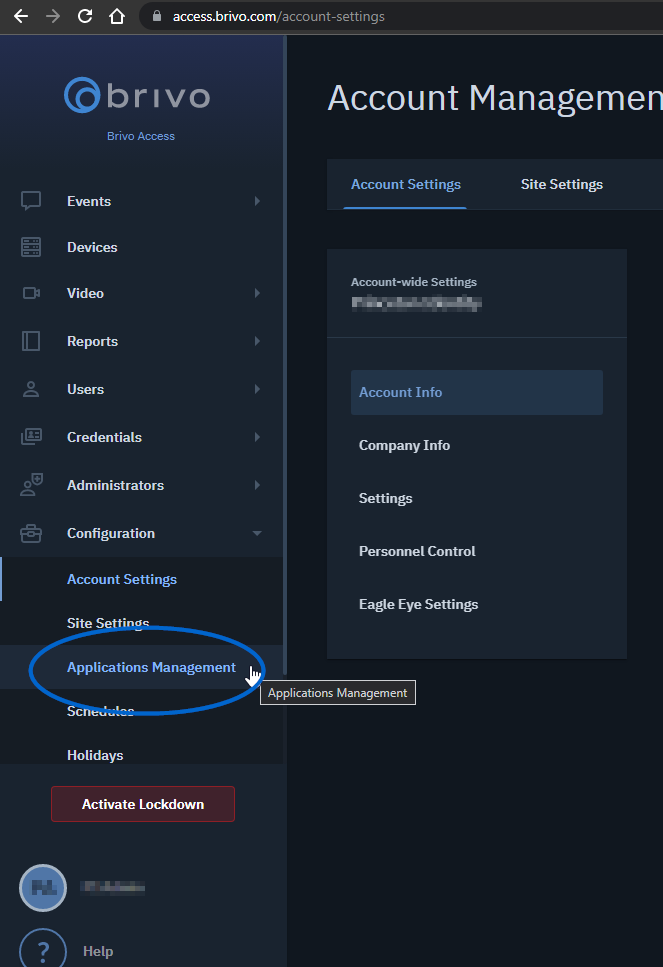
Task: Click the Brivo Access link
Action: (141, 136)
